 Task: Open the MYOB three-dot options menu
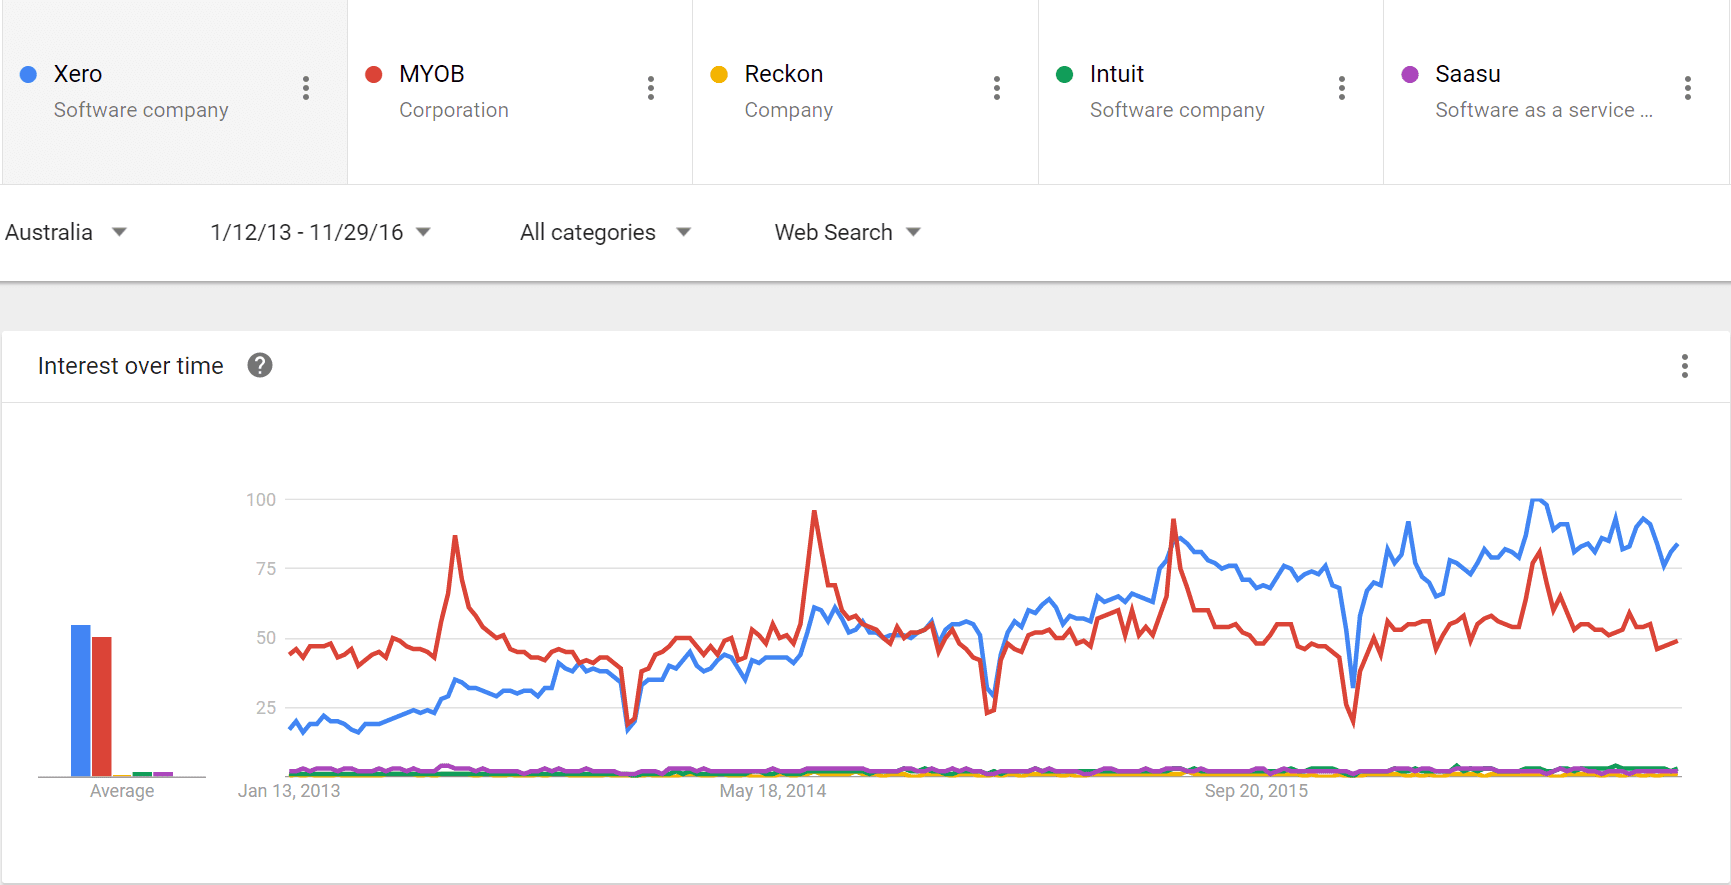(651, 88)
